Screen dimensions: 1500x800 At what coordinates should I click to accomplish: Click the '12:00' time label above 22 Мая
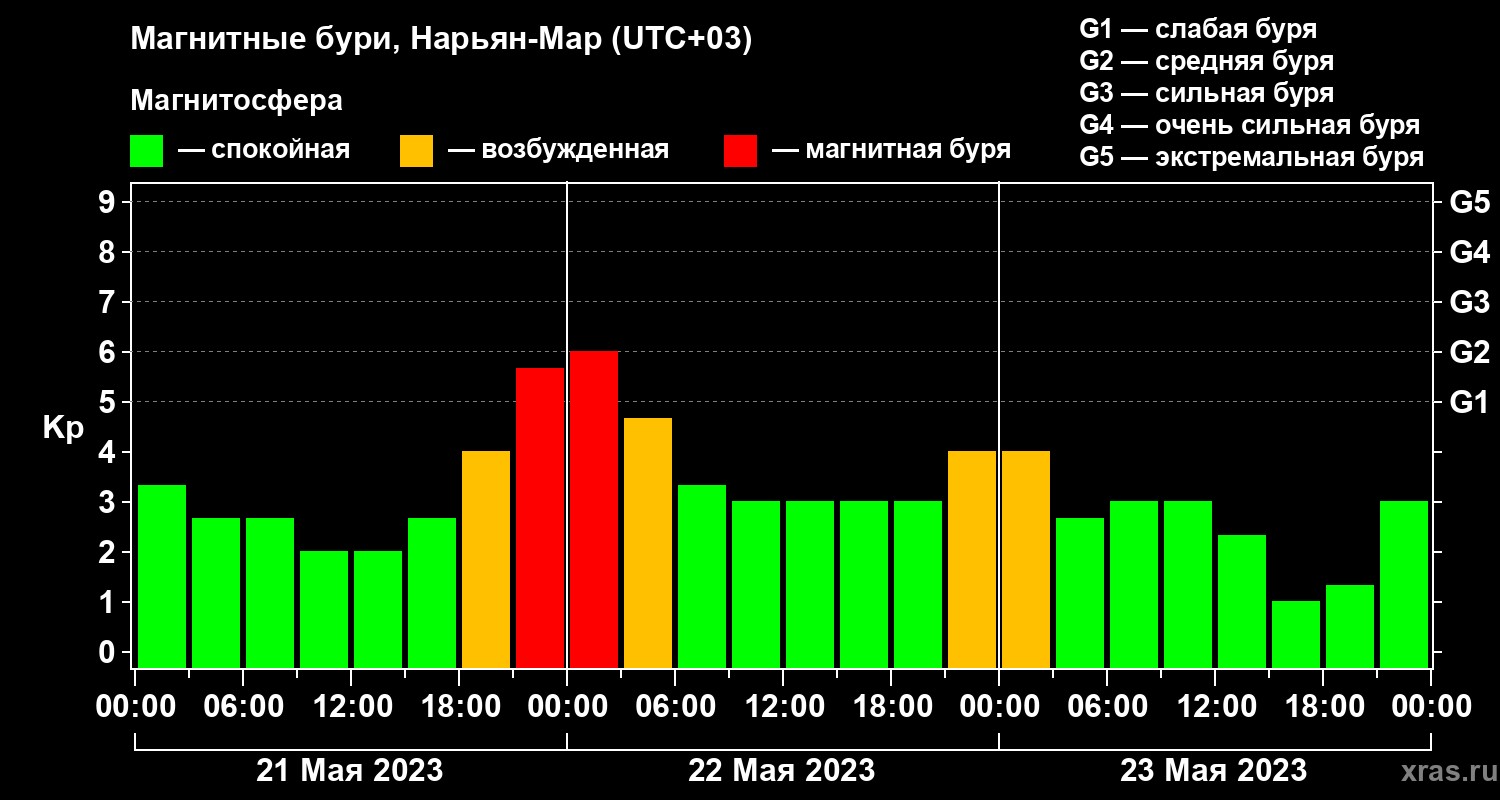pos(783,707)
